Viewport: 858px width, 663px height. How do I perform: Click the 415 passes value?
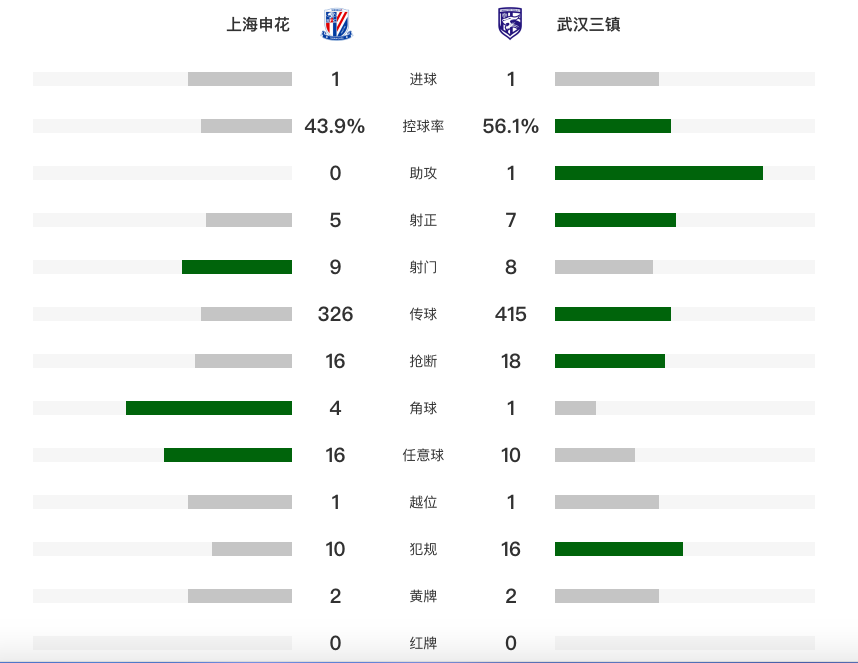pos(511,314)
